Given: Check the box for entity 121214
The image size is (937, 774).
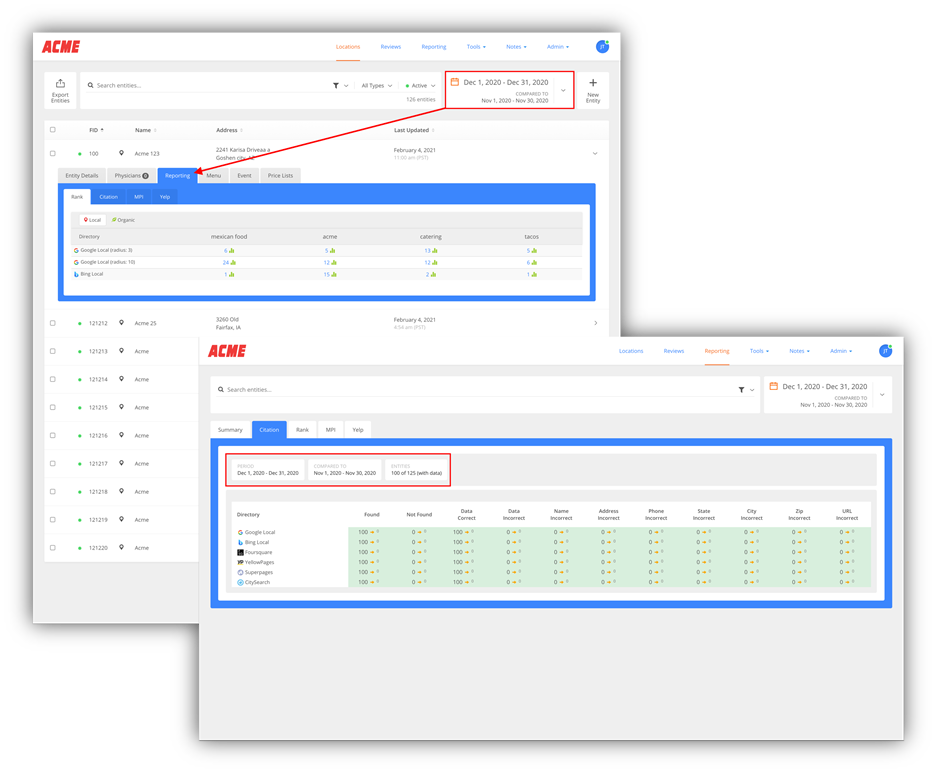Looking at the screenshot, I should (x=53, y=380).
